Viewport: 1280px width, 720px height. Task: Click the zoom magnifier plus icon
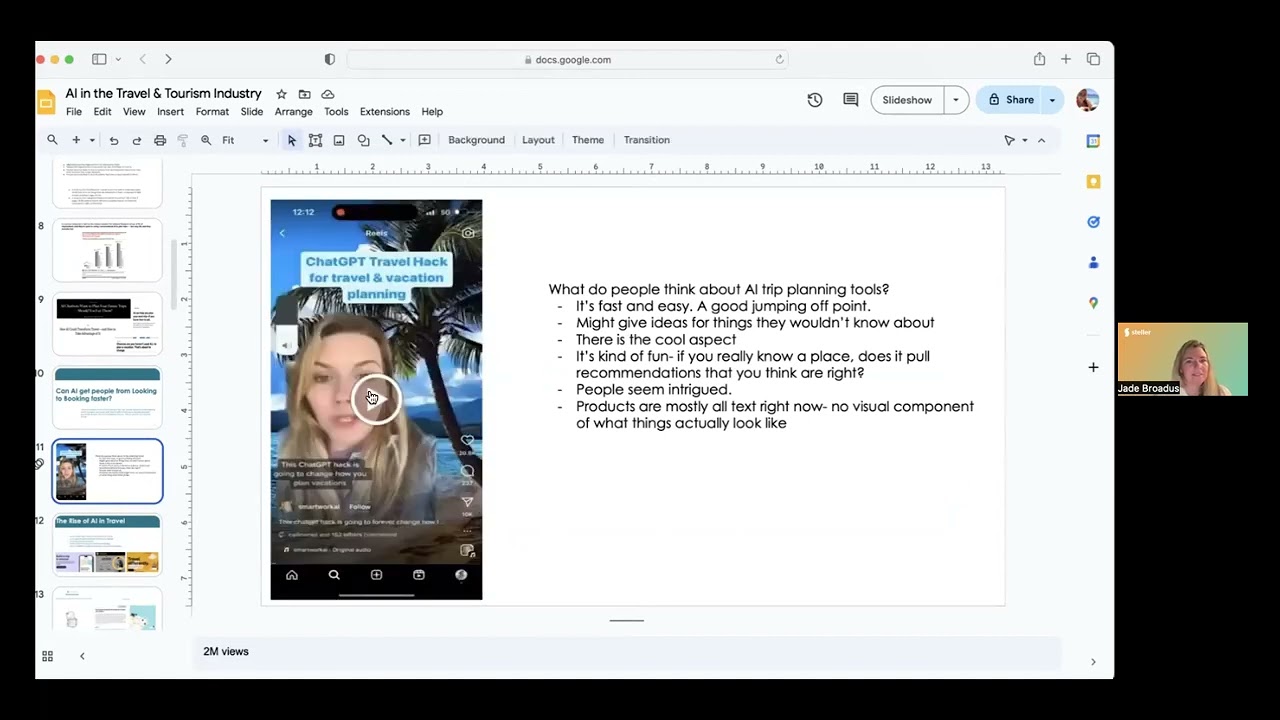click(206, 140)
